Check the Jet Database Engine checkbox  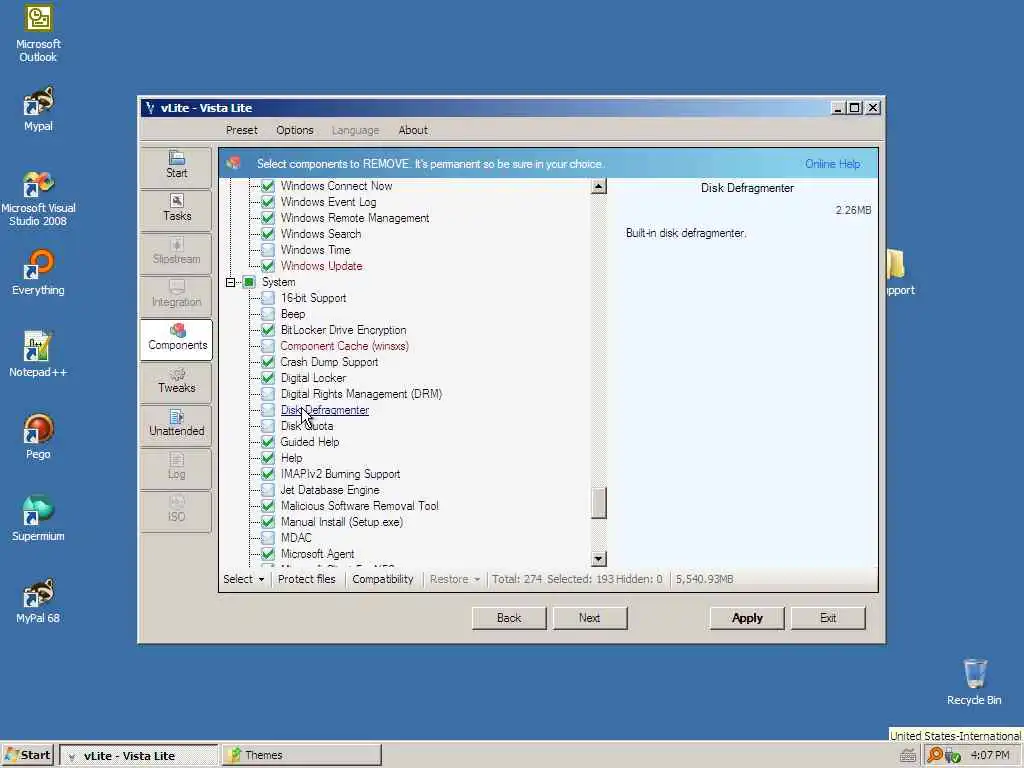click(x=268, y=490)
